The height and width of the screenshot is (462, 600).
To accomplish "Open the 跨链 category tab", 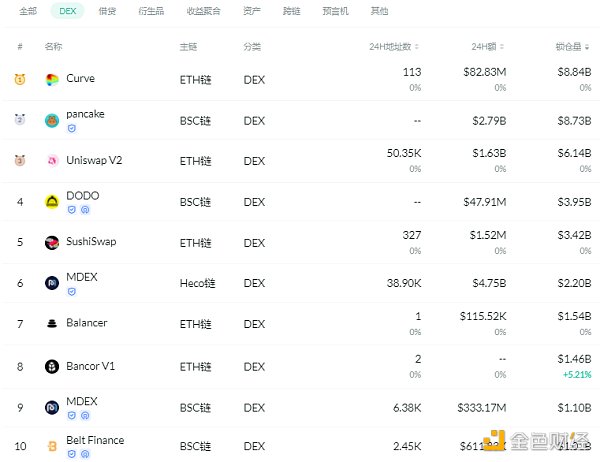I will 292,11.
